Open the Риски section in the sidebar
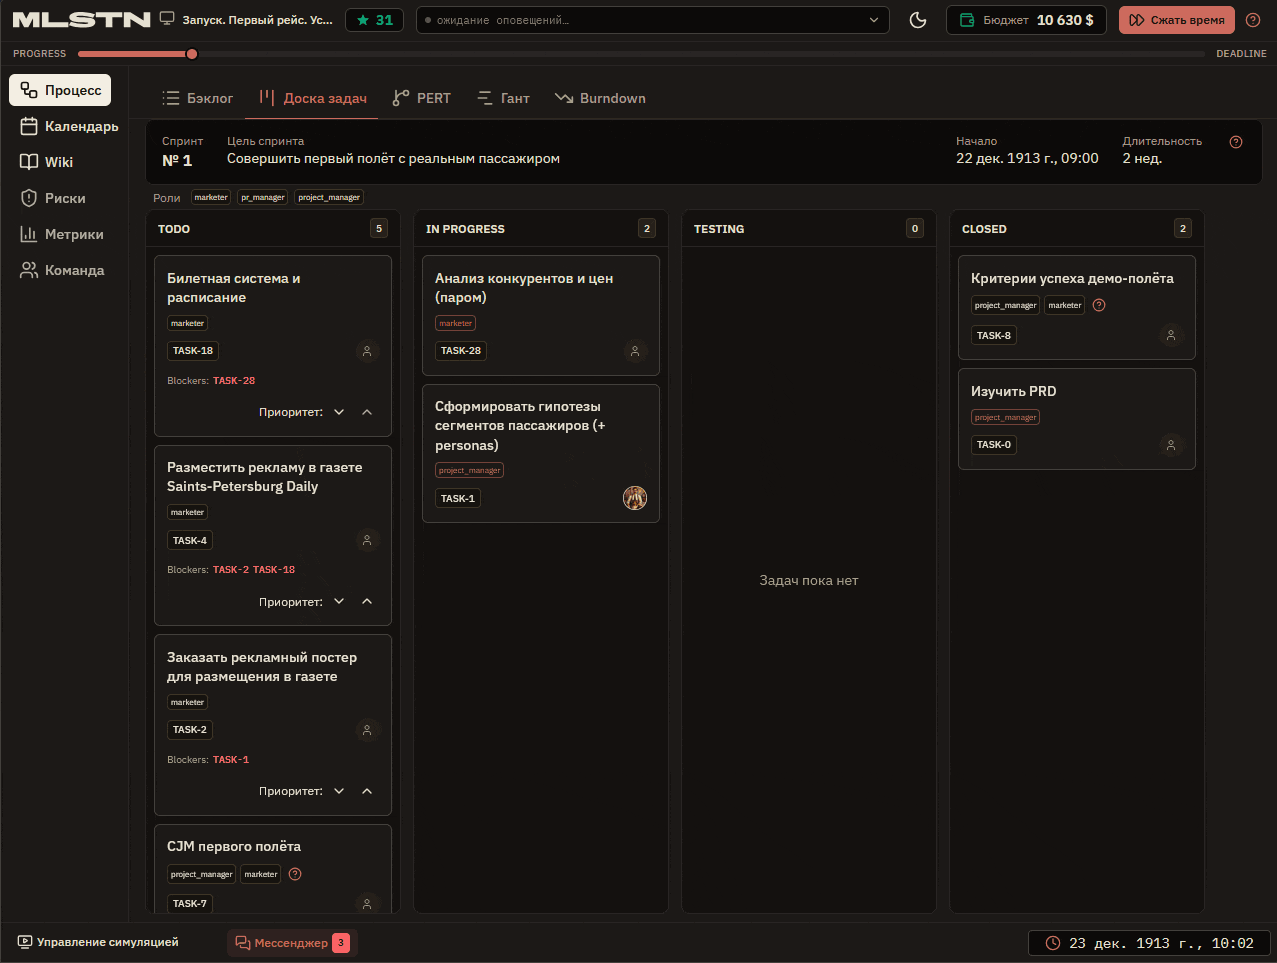 (x=53, y=198)
